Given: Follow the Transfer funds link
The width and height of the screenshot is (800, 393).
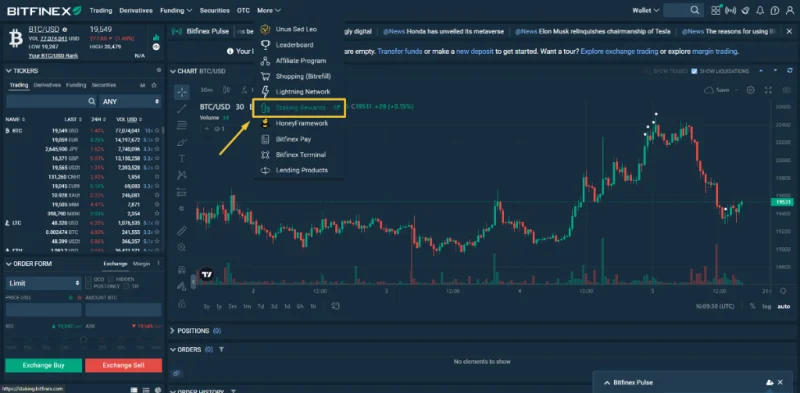Looking at the screenshot, I should click(399, 52).
